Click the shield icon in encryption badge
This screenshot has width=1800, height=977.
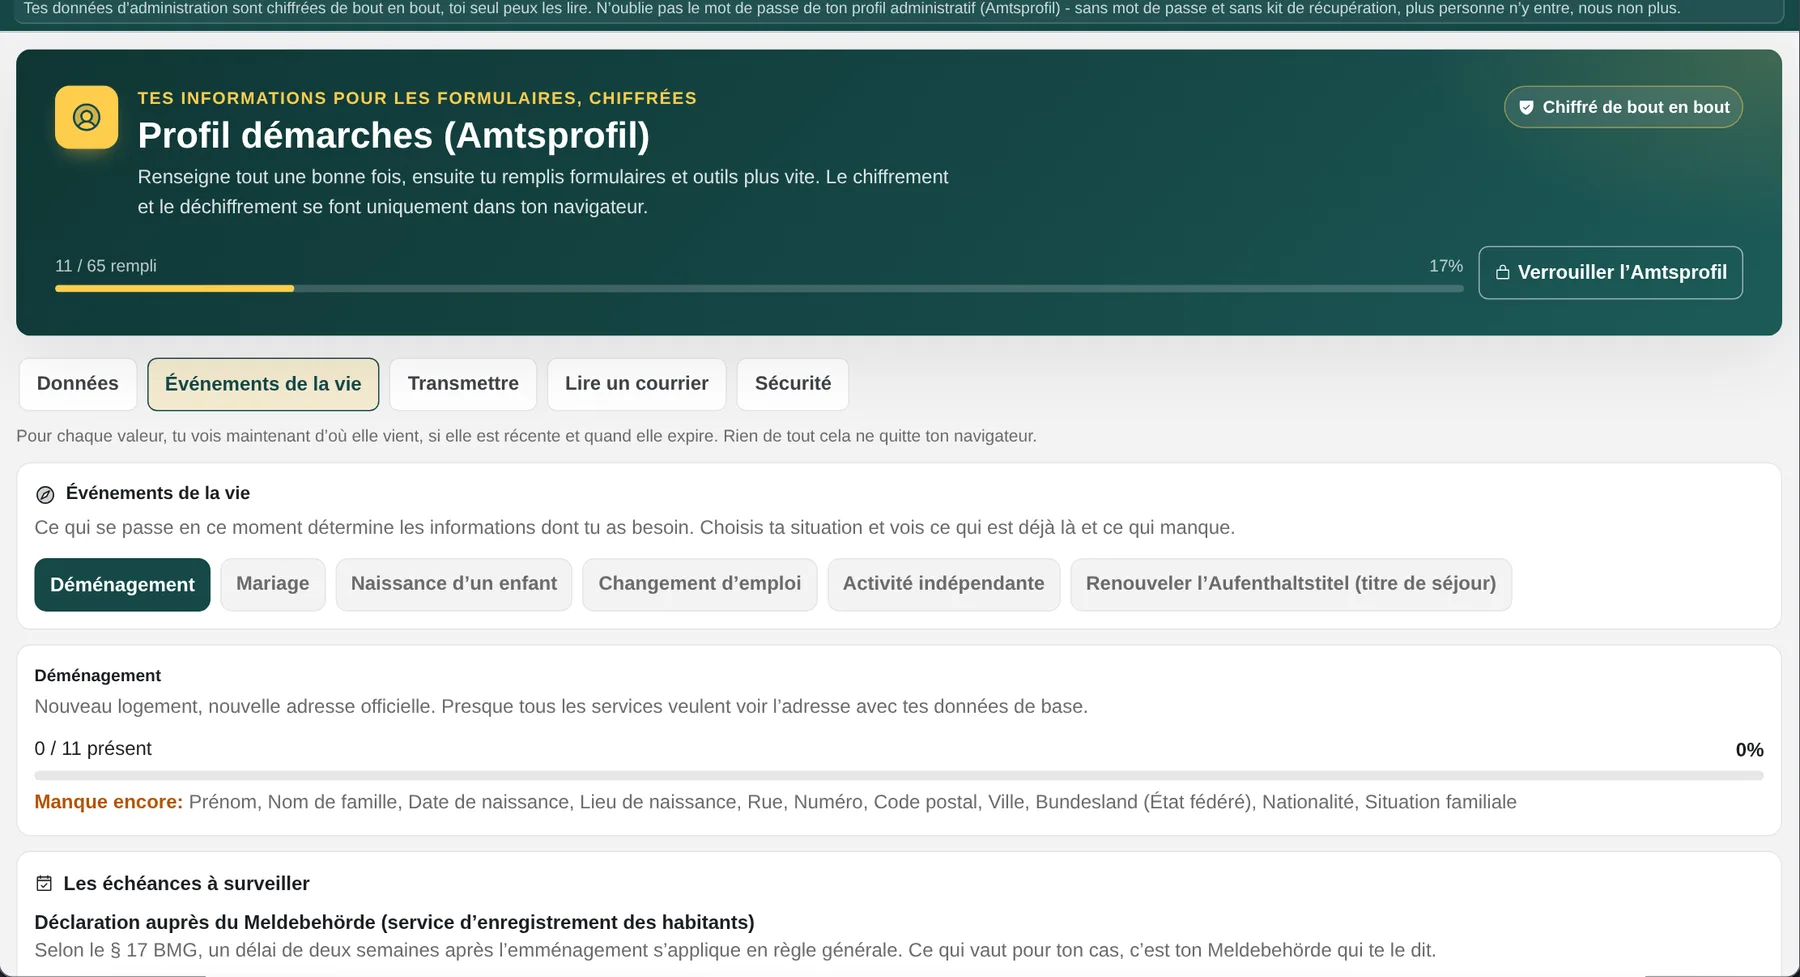pyautogui.click(x=1526, y=108)
